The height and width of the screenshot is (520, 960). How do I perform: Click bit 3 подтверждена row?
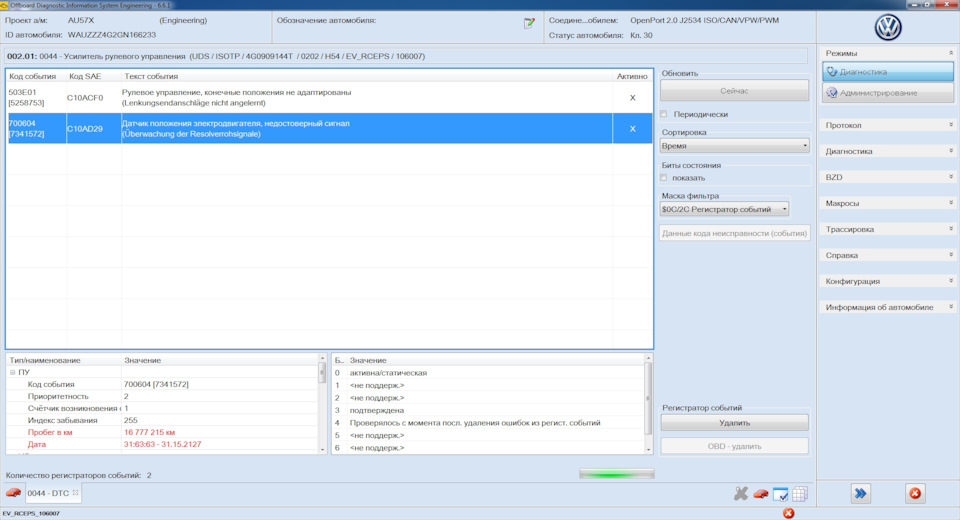tap(489, 410)
